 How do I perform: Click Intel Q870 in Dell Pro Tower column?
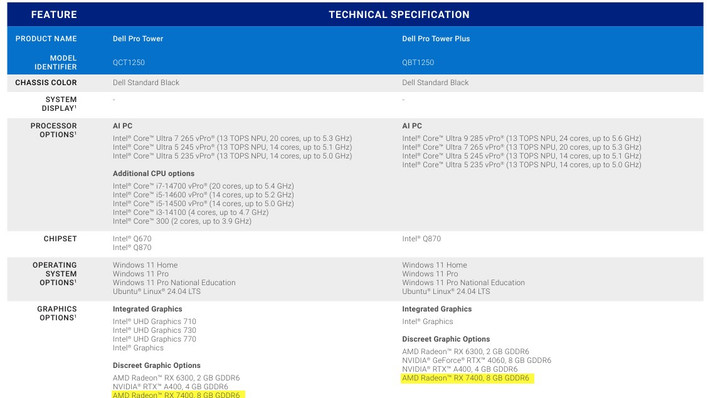point(132,248)
